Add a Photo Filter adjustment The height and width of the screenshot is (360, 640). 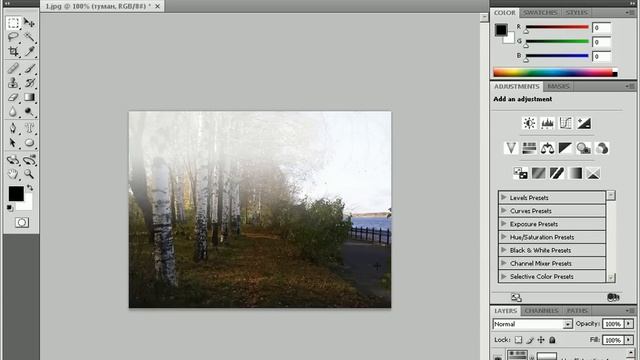click(x=584, y=148)
